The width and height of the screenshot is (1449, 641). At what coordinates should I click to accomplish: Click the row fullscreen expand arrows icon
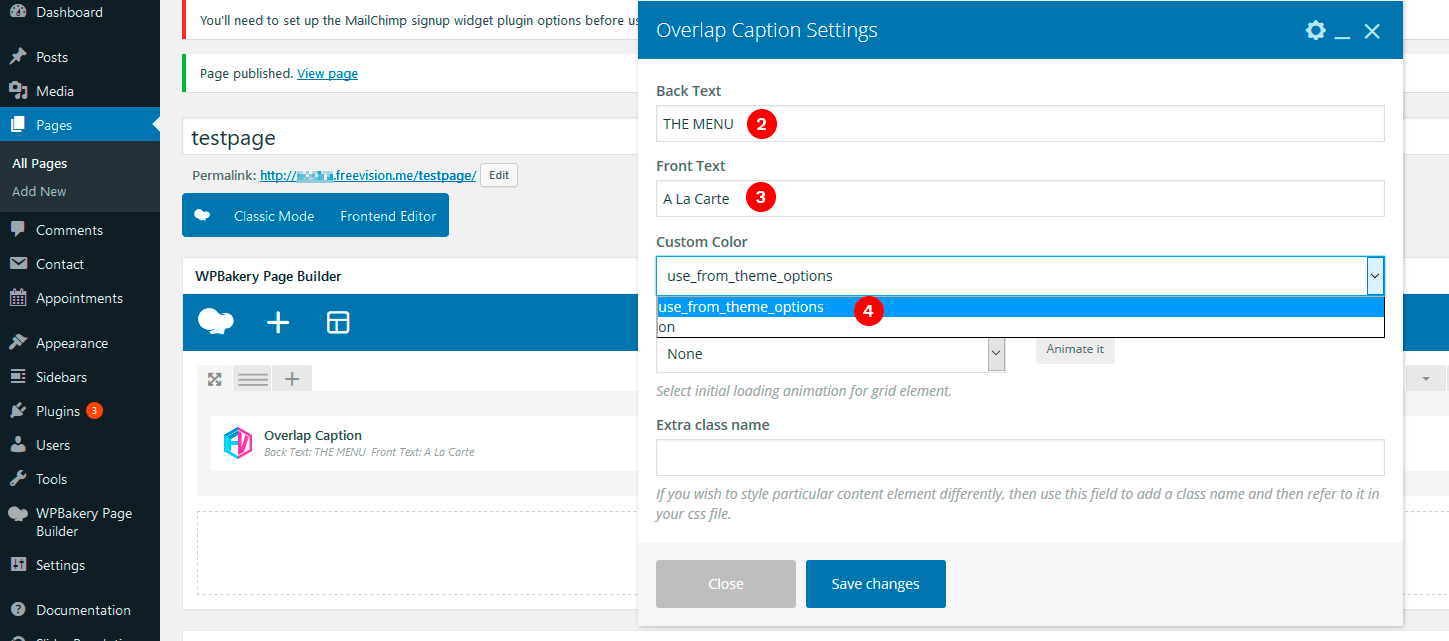coord(214,379)
